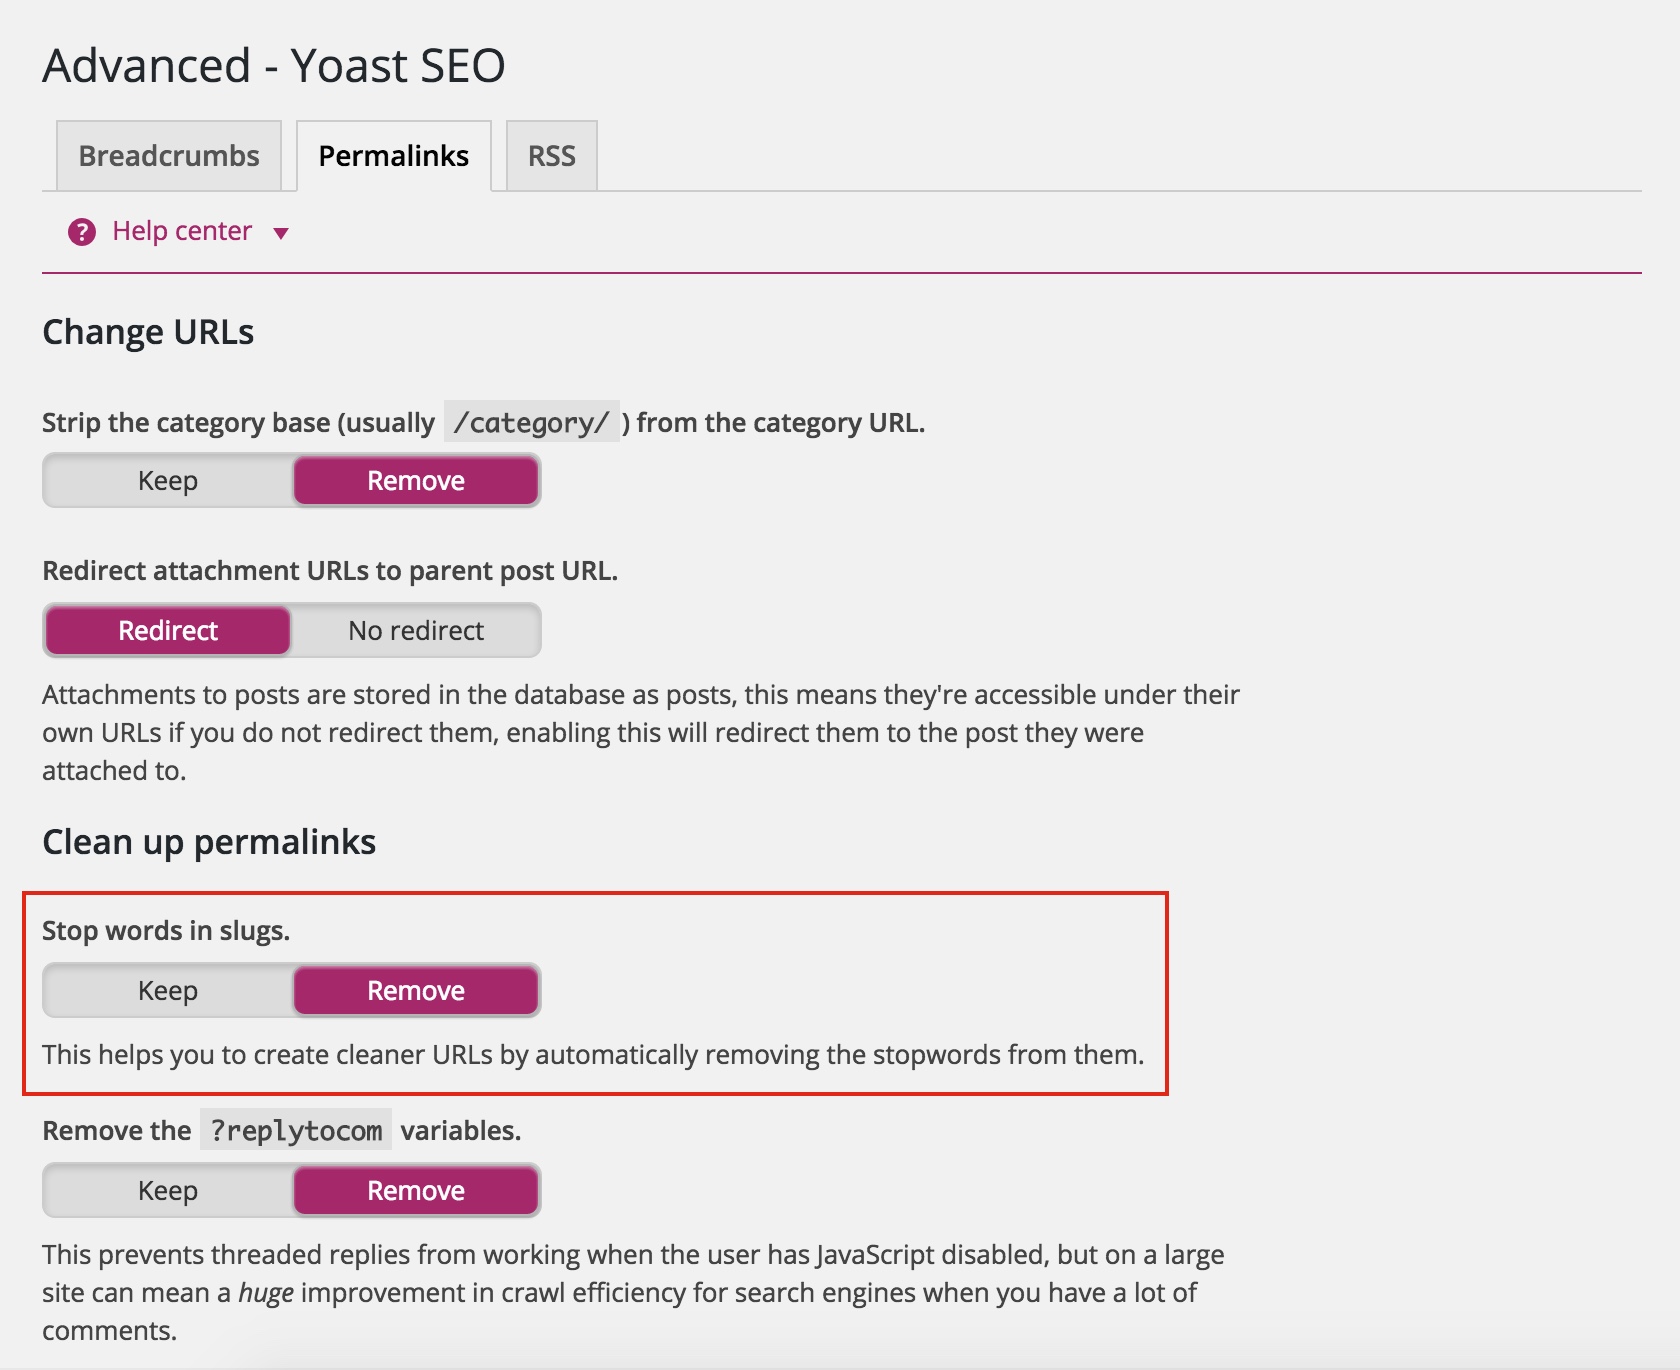
Task: Click the Advanced - Yoast SEO page title
Action: tap(274, 66)
